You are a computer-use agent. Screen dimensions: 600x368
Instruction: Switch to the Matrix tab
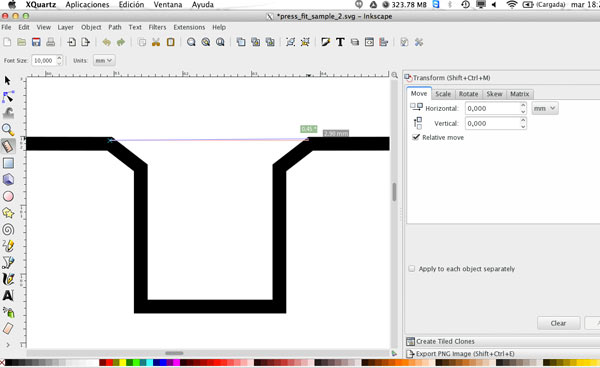coord(520,94)
